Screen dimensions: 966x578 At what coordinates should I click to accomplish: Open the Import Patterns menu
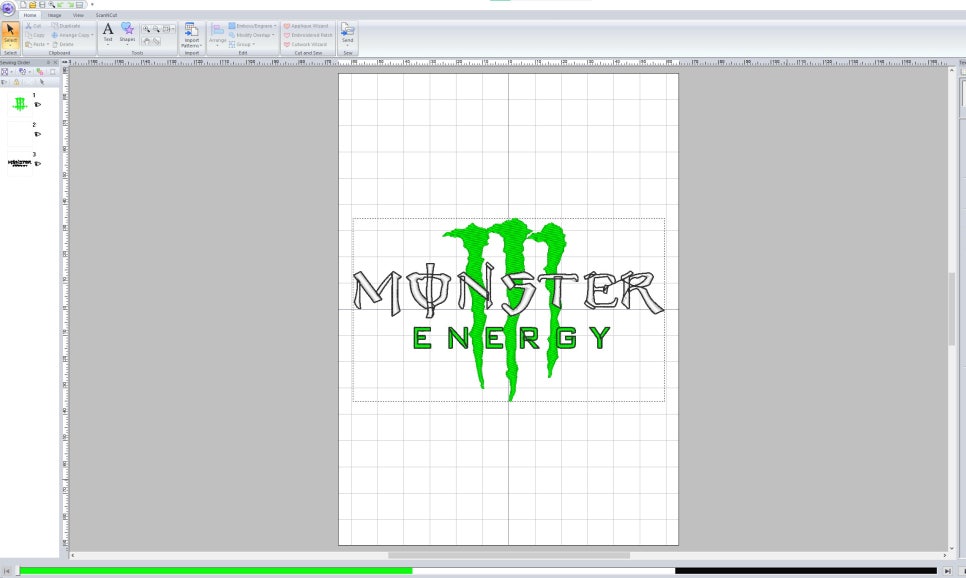click(x=191, y=35)
